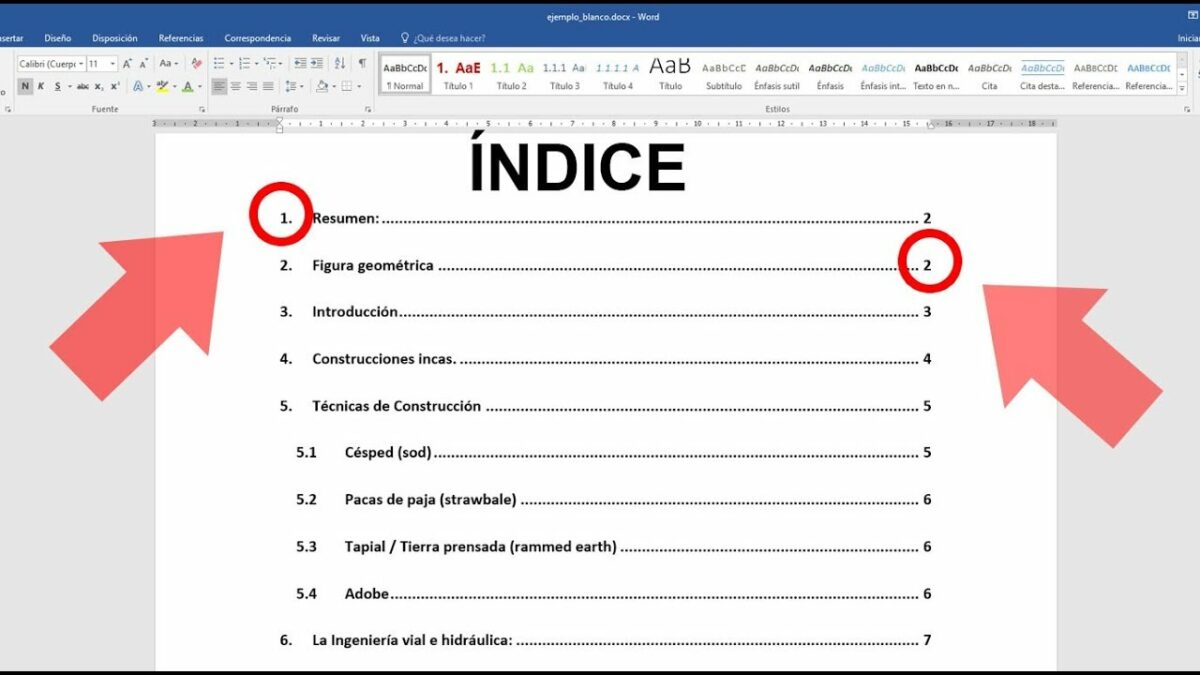Image resolution: width=1200 pixels, height=675 pixels.
Task: Click the superscript formatting icon
Action: 115,85
